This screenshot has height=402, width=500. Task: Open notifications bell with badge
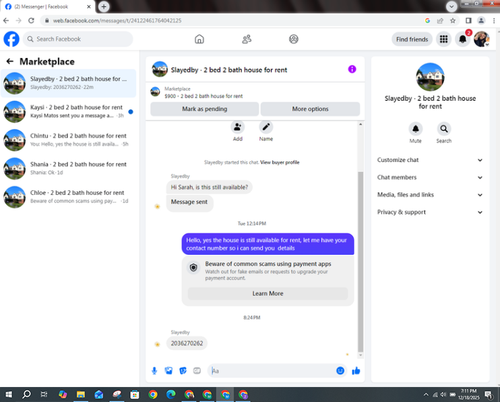[x=463, y=39]
